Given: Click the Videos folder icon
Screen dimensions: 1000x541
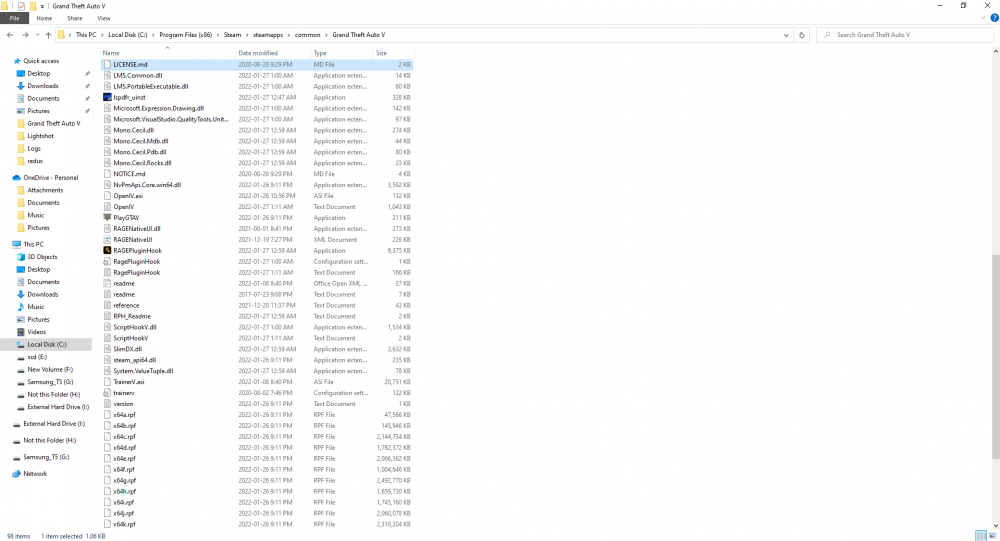Looking at the screenshot, I should [21, 332].
